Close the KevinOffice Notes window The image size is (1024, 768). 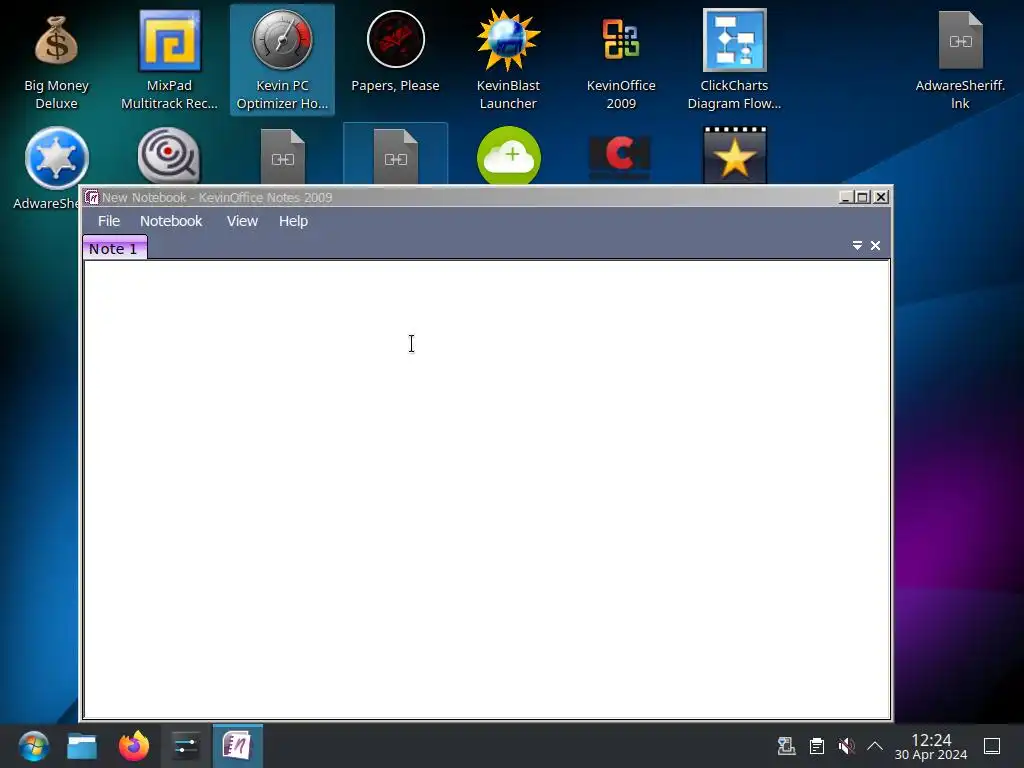click(x=881, y=197)
